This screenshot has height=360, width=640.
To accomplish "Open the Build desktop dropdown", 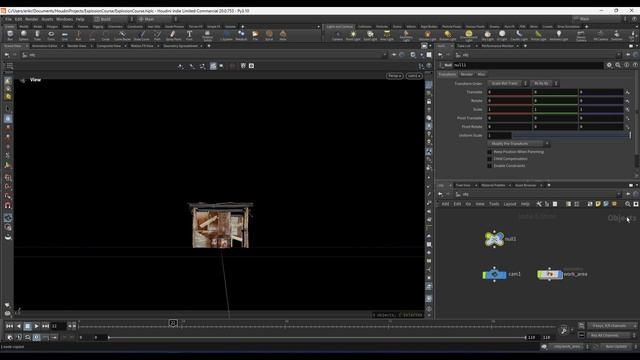I will (113, 19).
